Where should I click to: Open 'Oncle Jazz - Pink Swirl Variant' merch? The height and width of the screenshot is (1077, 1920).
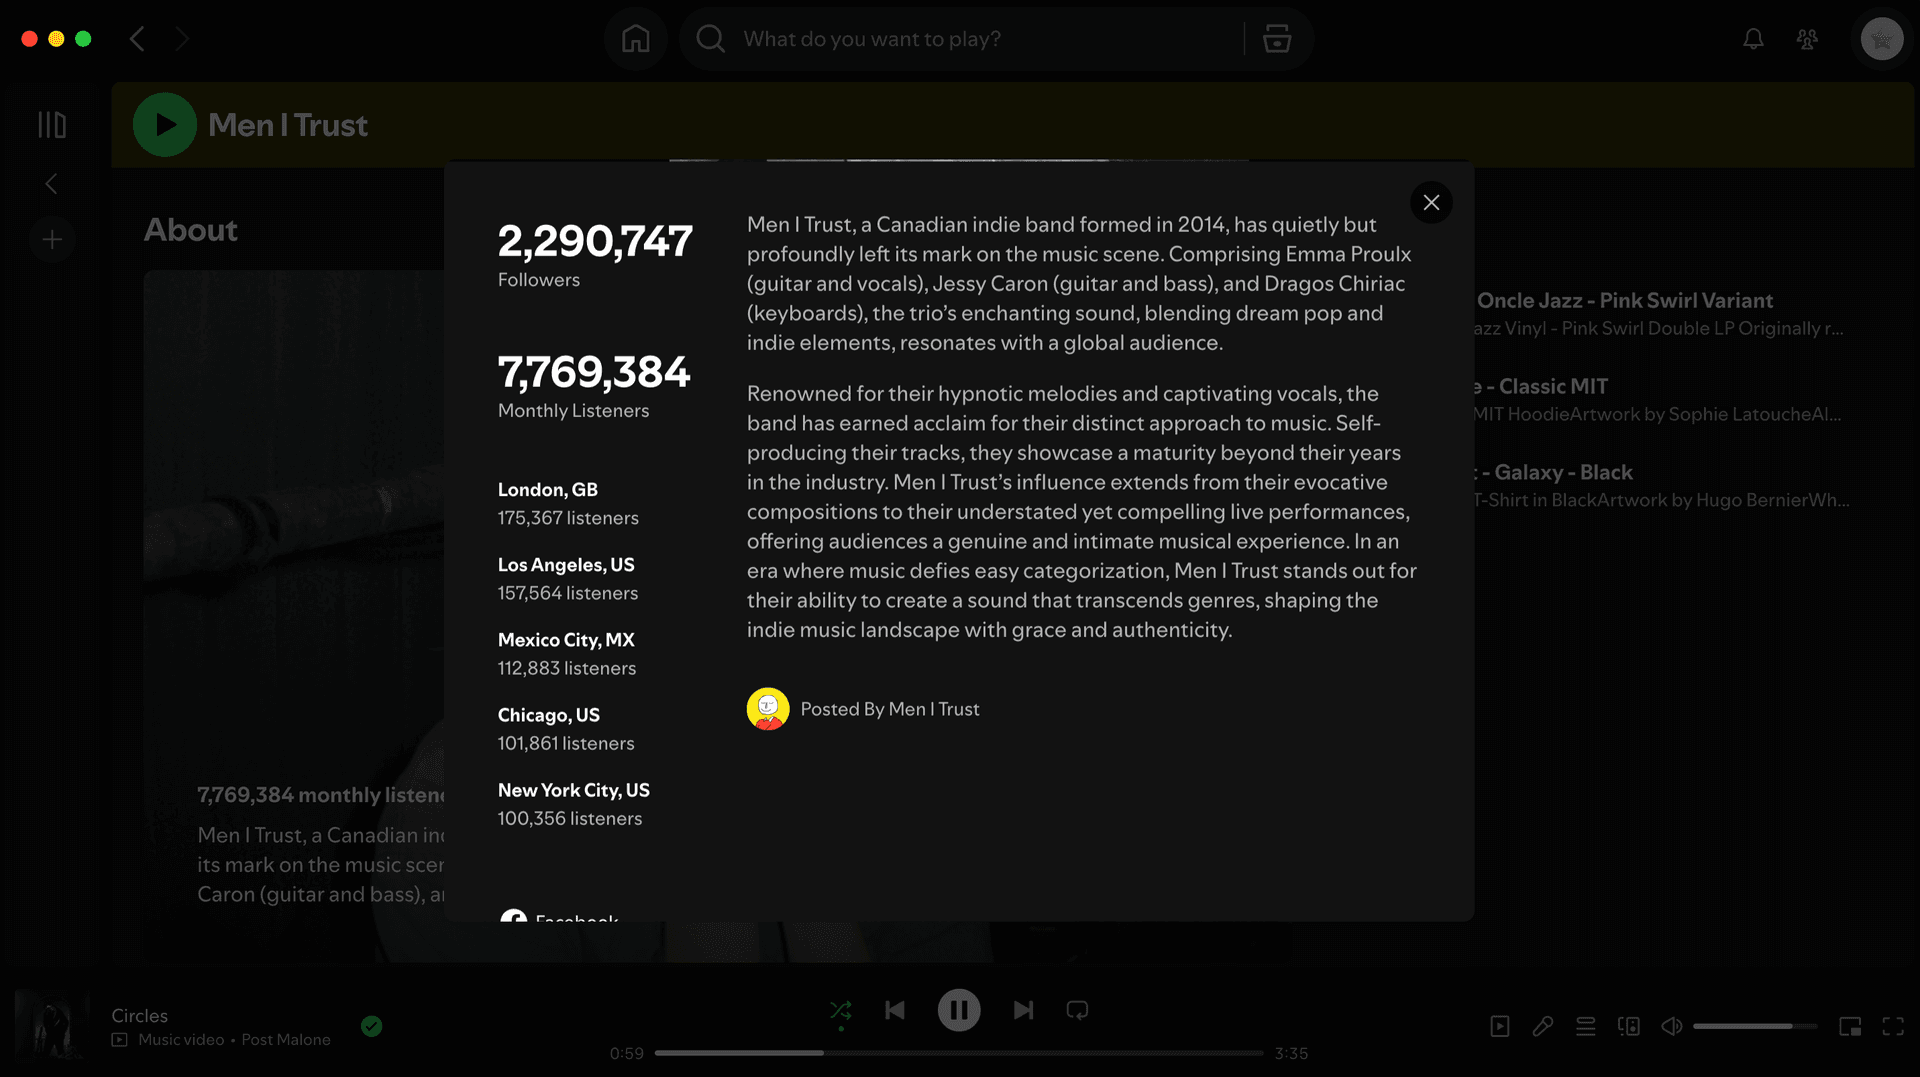(x=1625, y=301)
